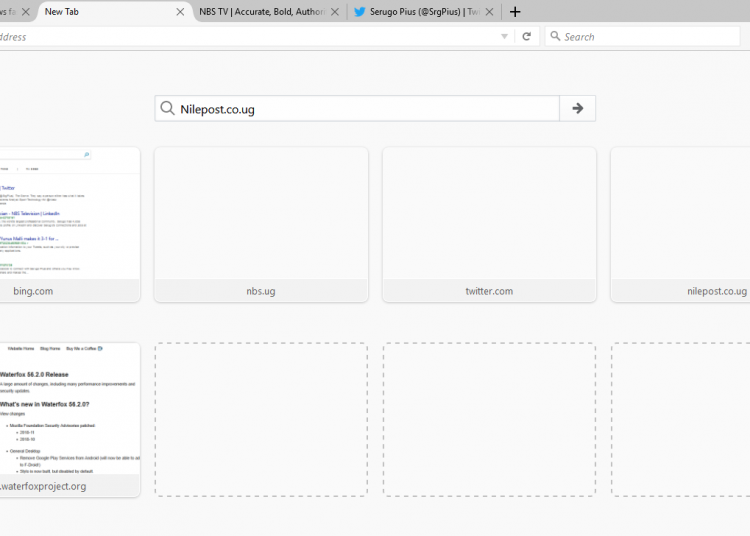The height and width of the screenshot is (536, 750).
Task: Close the Serugo Pius Twitter tab
Action: pos(489,12)
